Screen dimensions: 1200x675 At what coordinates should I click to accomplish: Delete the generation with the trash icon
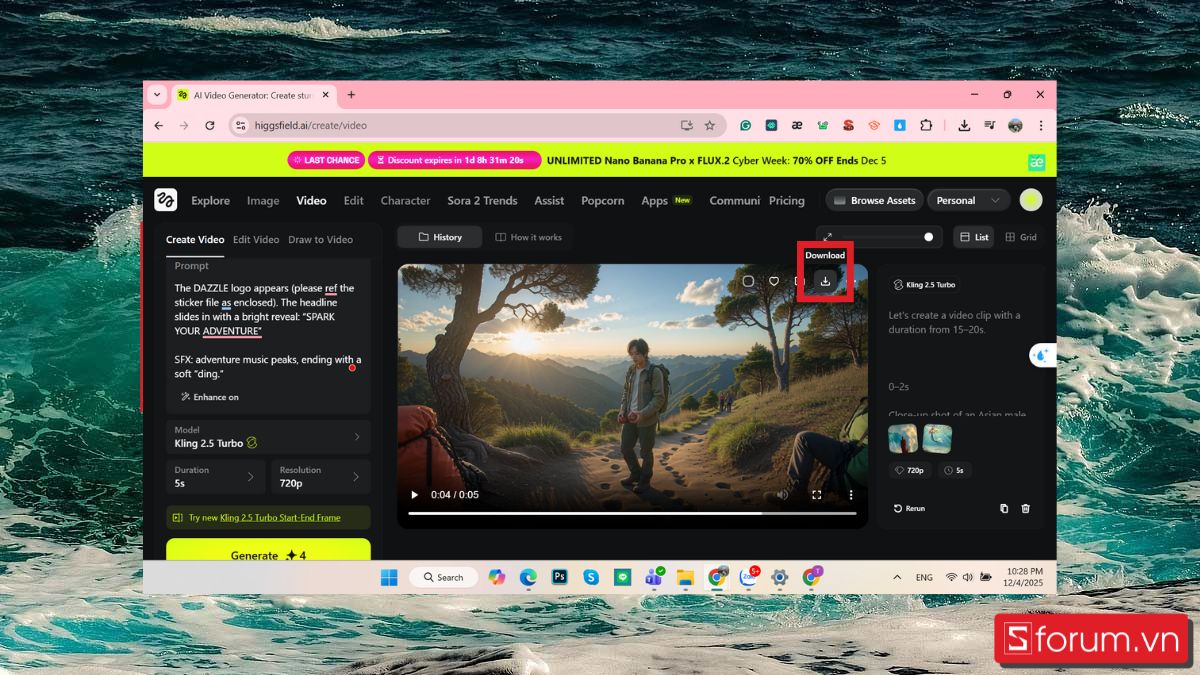coord(1025,508)
